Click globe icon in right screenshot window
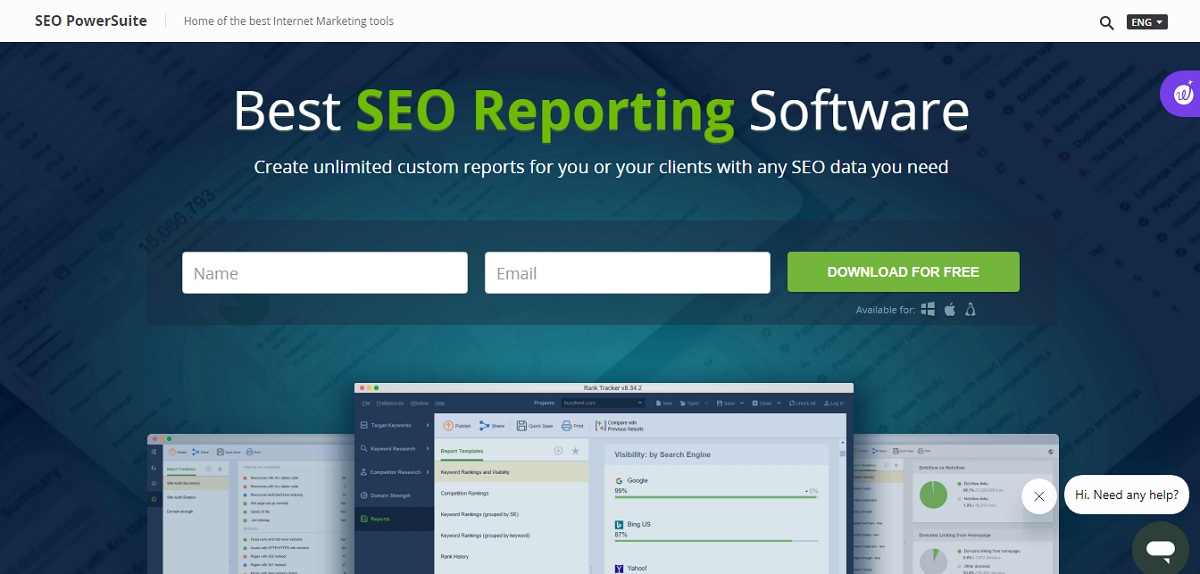 1051,452
